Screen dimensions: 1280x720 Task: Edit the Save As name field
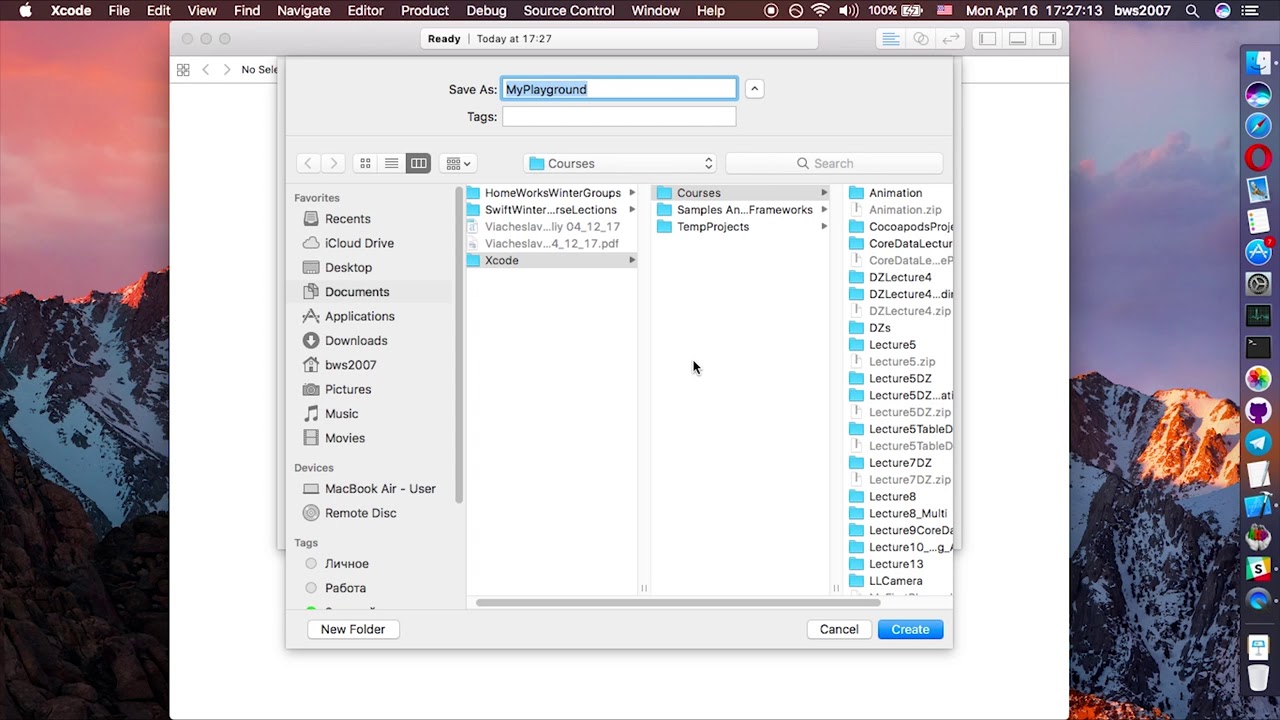tap(619, 89)
